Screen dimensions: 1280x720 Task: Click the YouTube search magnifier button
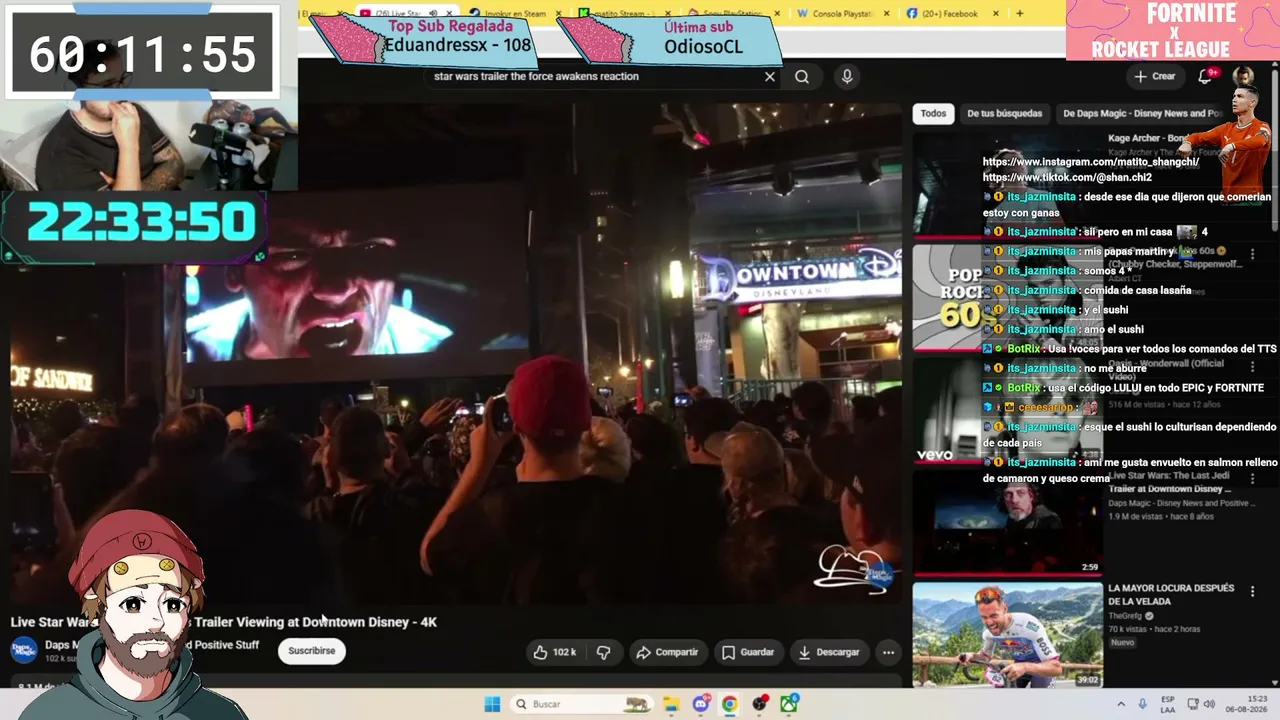pos(802,76)
